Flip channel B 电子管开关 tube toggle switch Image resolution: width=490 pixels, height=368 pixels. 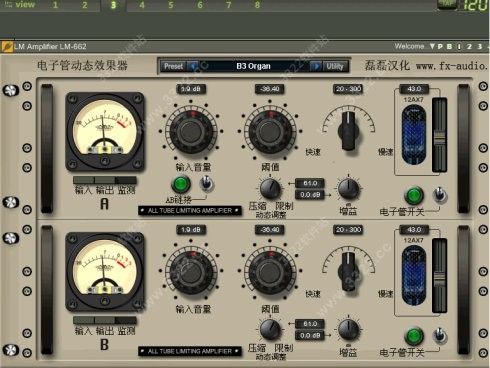tap(440, 336)
